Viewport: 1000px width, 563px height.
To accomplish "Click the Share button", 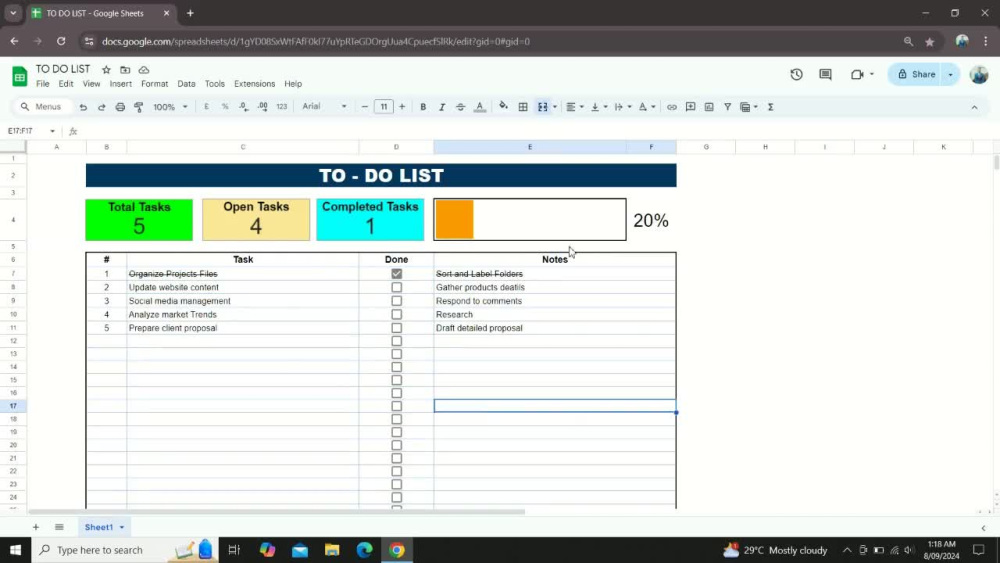I will tap(916, 75).
